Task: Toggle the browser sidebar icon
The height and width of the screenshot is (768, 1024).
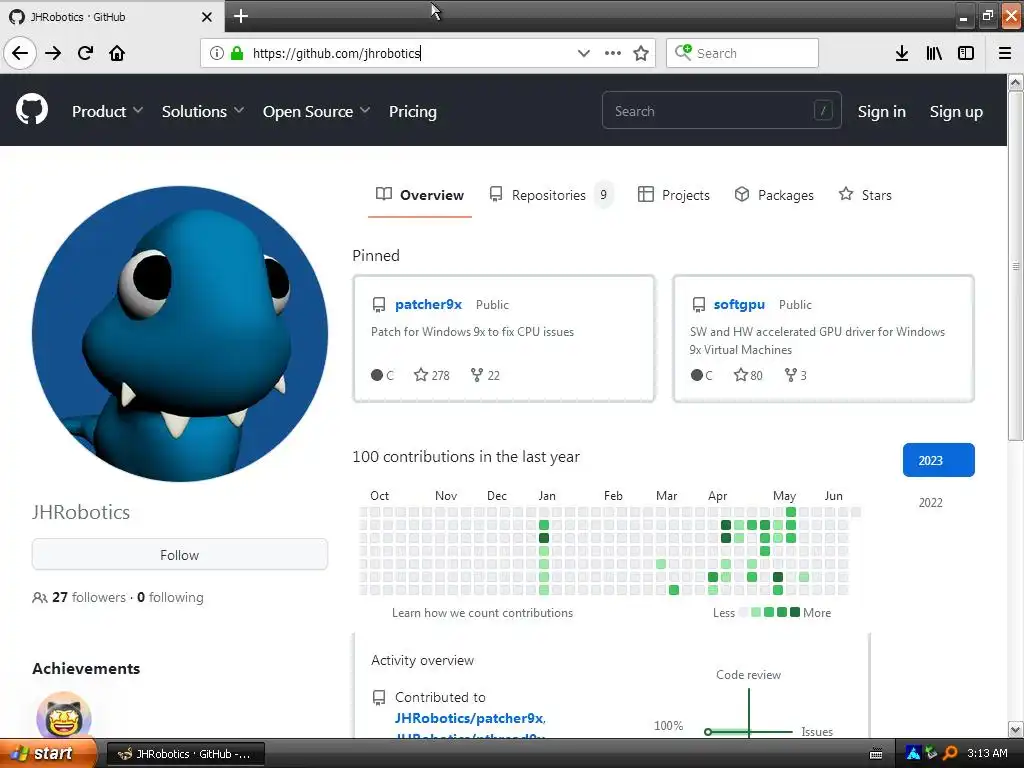Action: tap(966, 53)
